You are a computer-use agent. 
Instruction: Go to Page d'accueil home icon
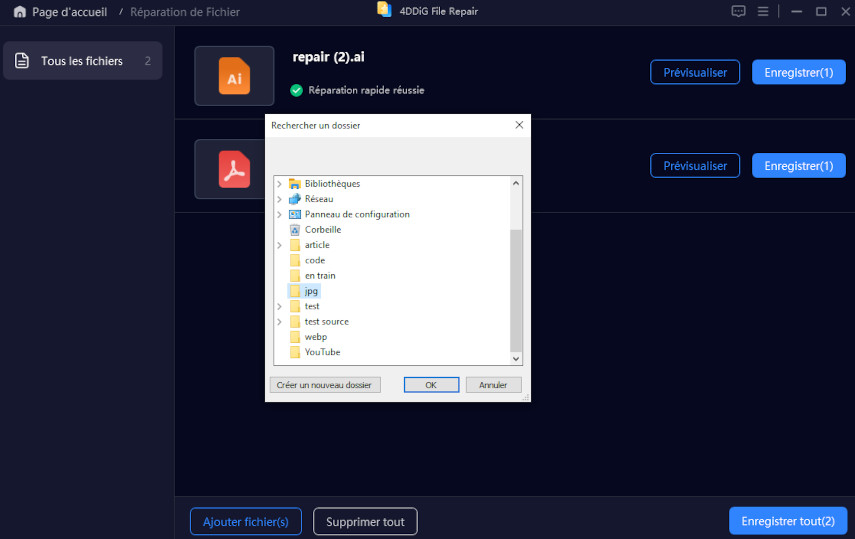[x=20, y=11]
